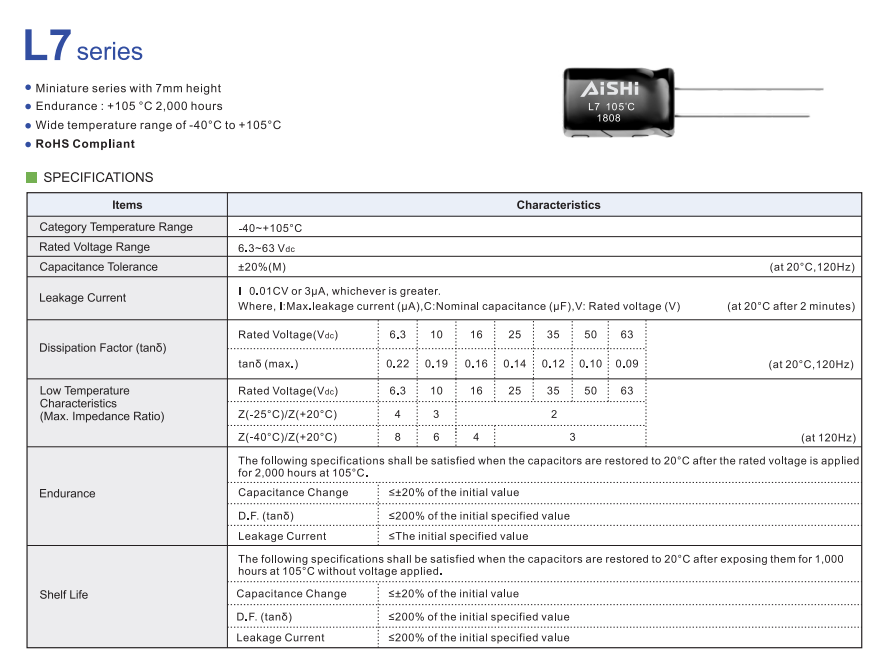Click the L7 series title
Image resolution: width=892 pixels, height=669 pixels.
(x=83, y=47)
